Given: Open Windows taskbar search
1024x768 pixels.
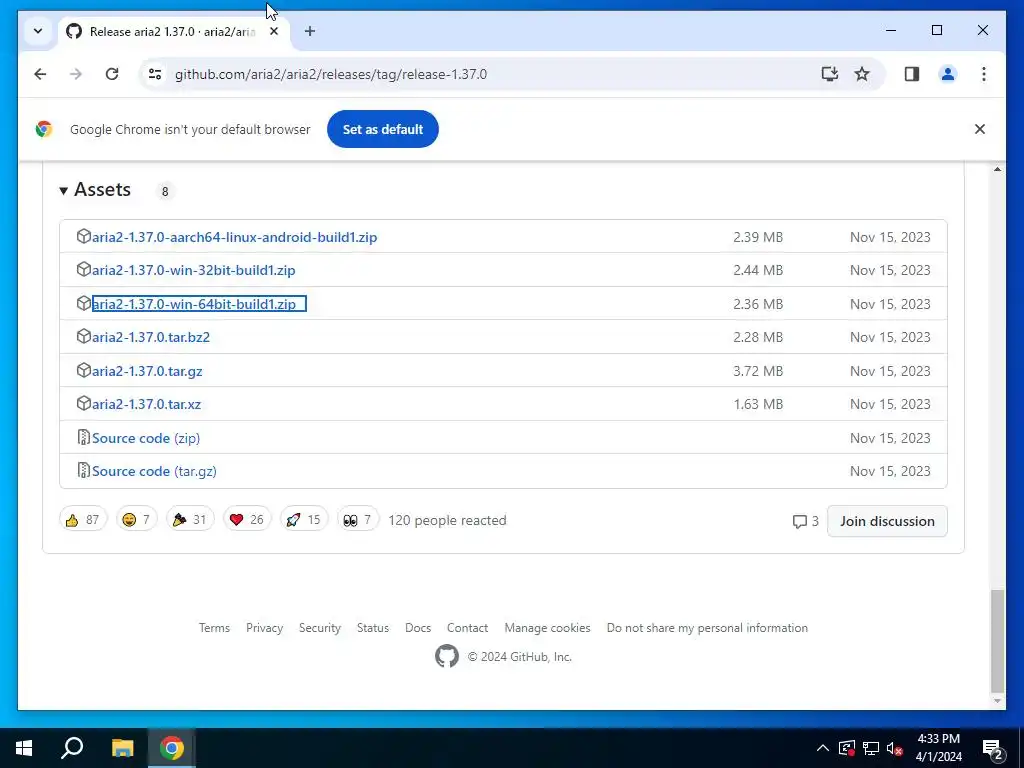Looking at the screenshot, I should tap(72, 748).
